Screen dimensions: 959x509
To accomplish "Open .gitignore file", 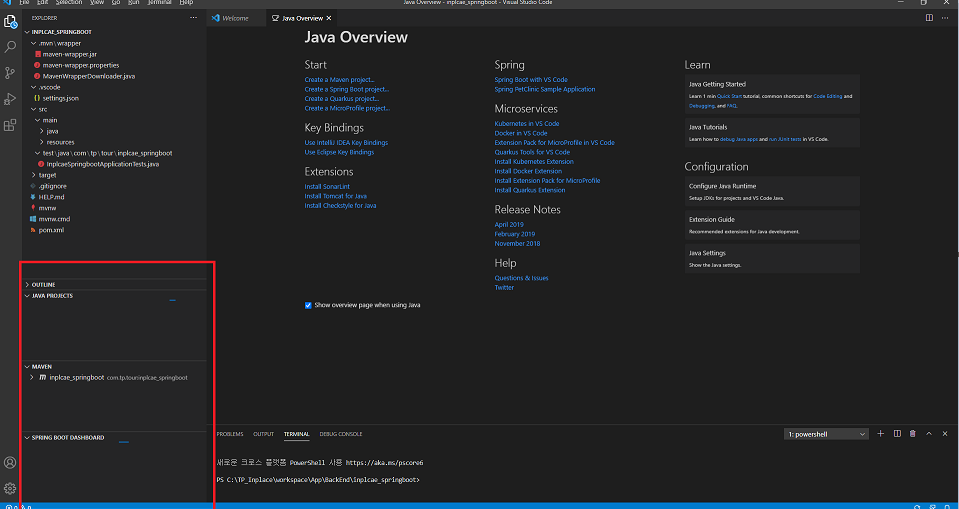I will pyautogui.click(x=53, y=186).
